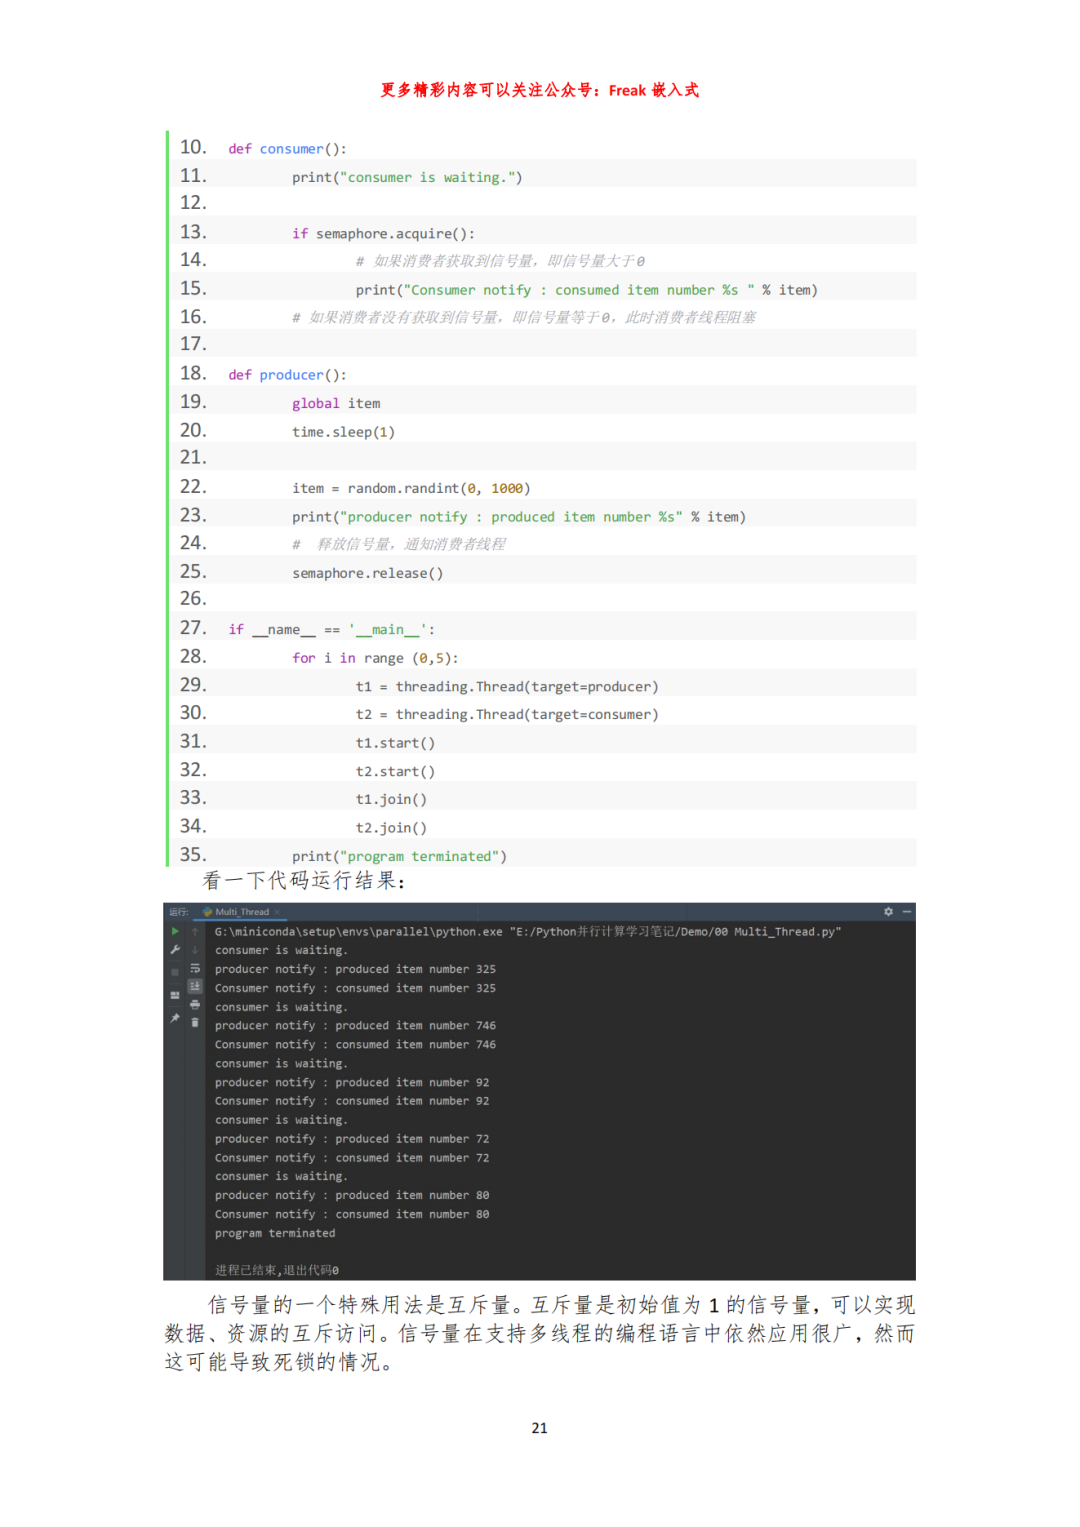
Task: Close the Multi_Thread tab
Action: 277,912
